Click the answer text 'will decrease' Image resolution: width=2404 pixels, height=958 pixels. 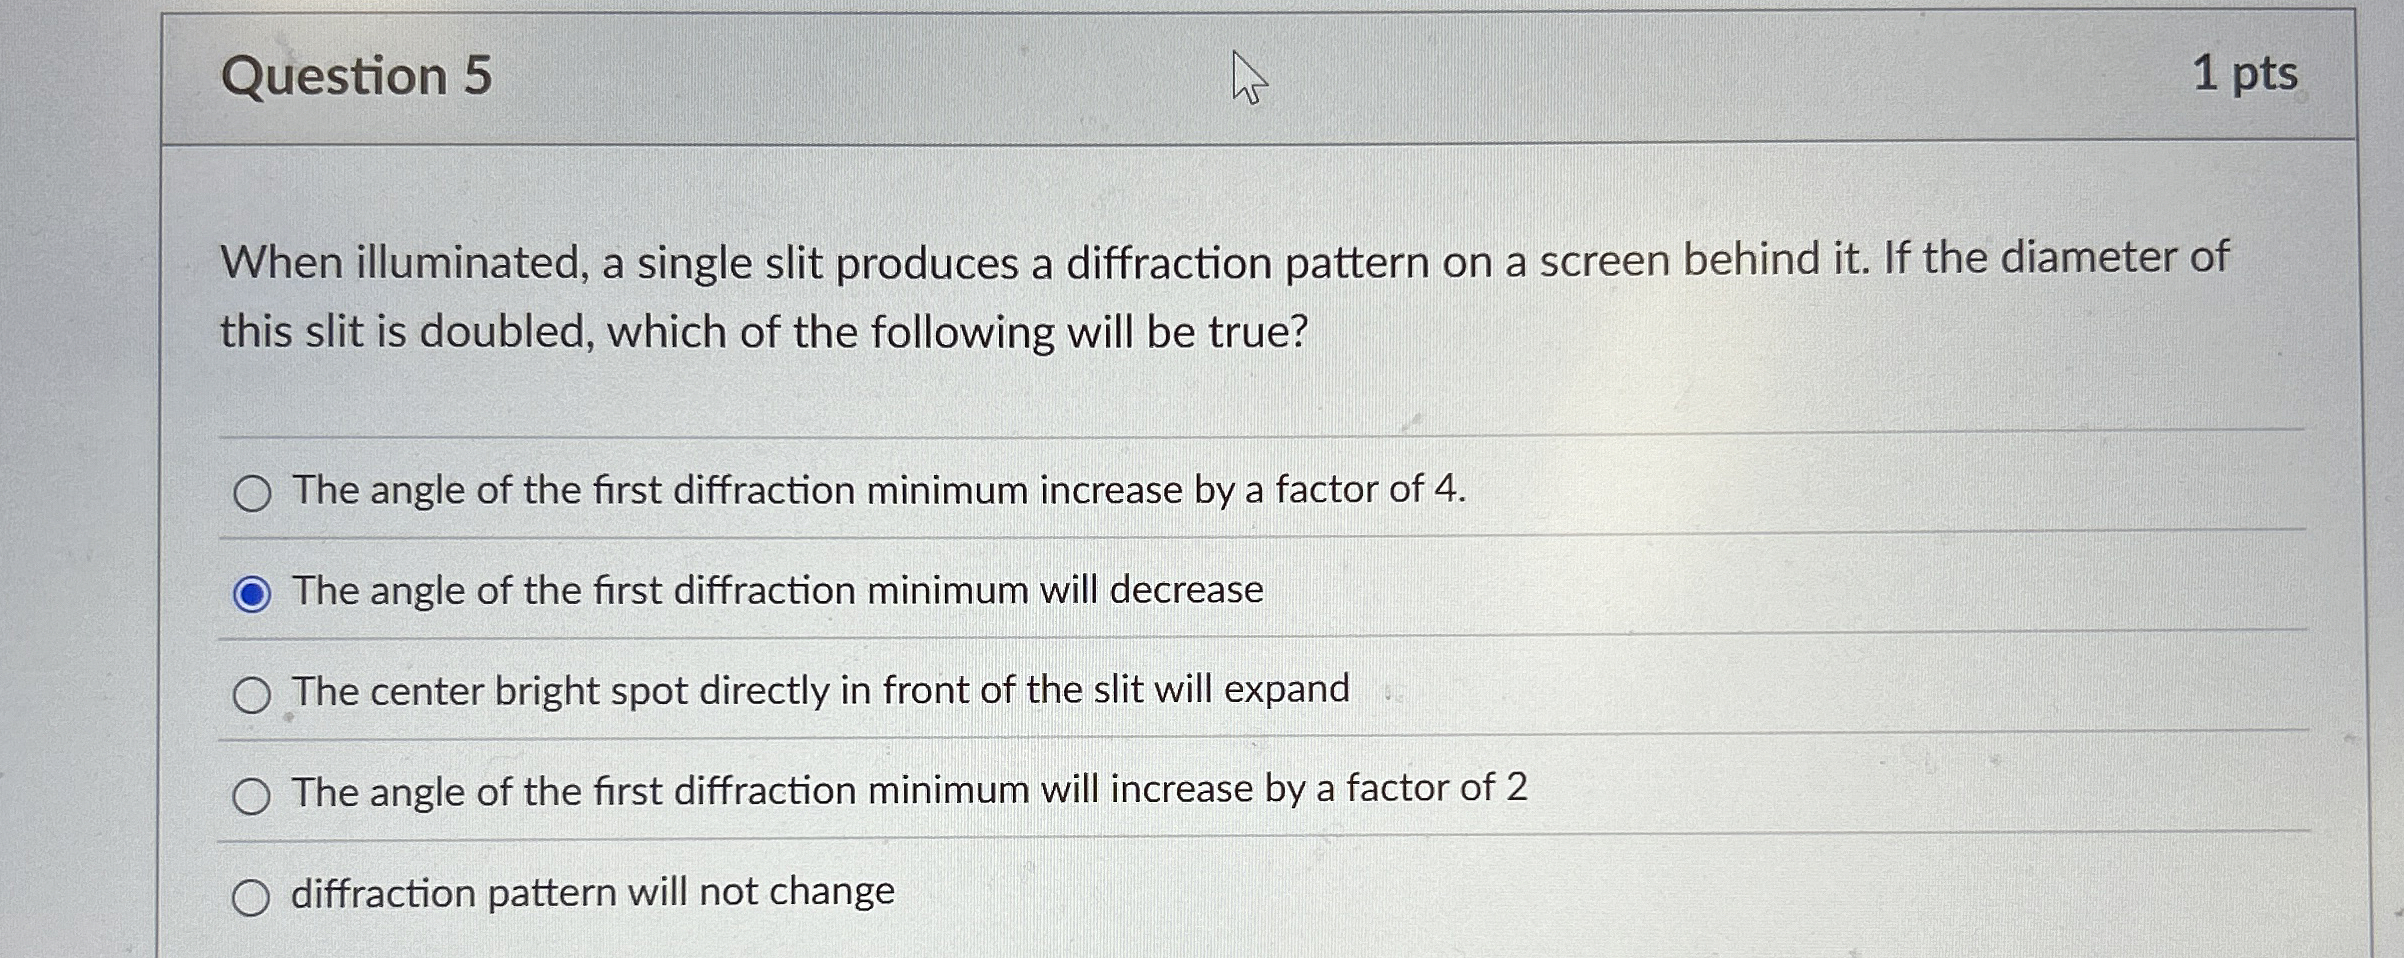pyautogui.click(x=777, y=590)
